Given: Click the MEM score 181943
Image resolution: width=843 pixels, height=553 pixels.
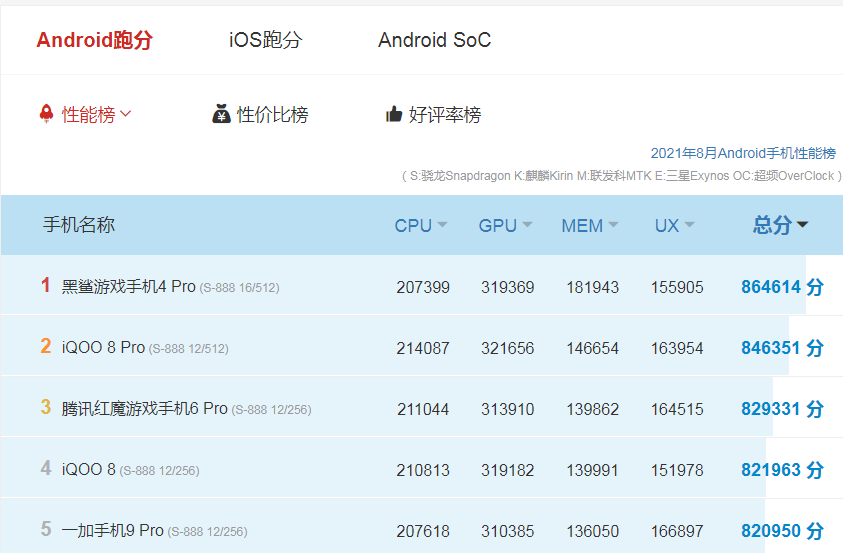Looking at the screenshot, I should tap(592, 287).
